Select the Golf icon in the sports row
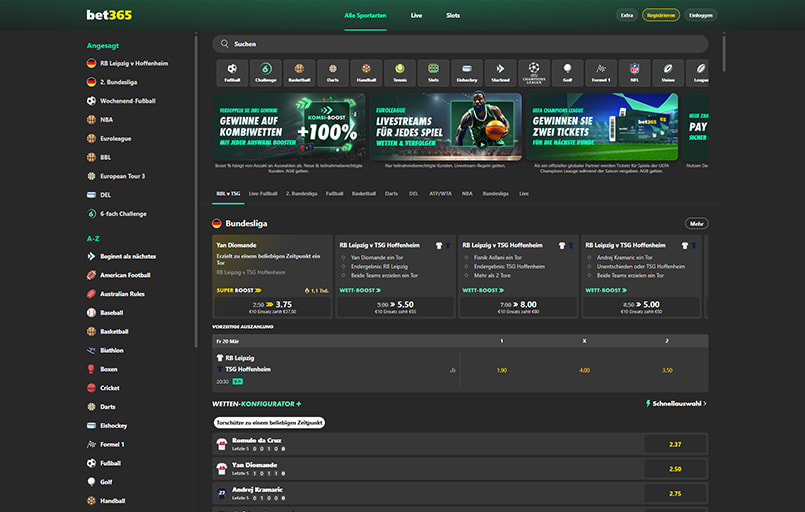 tap(567, 72)
